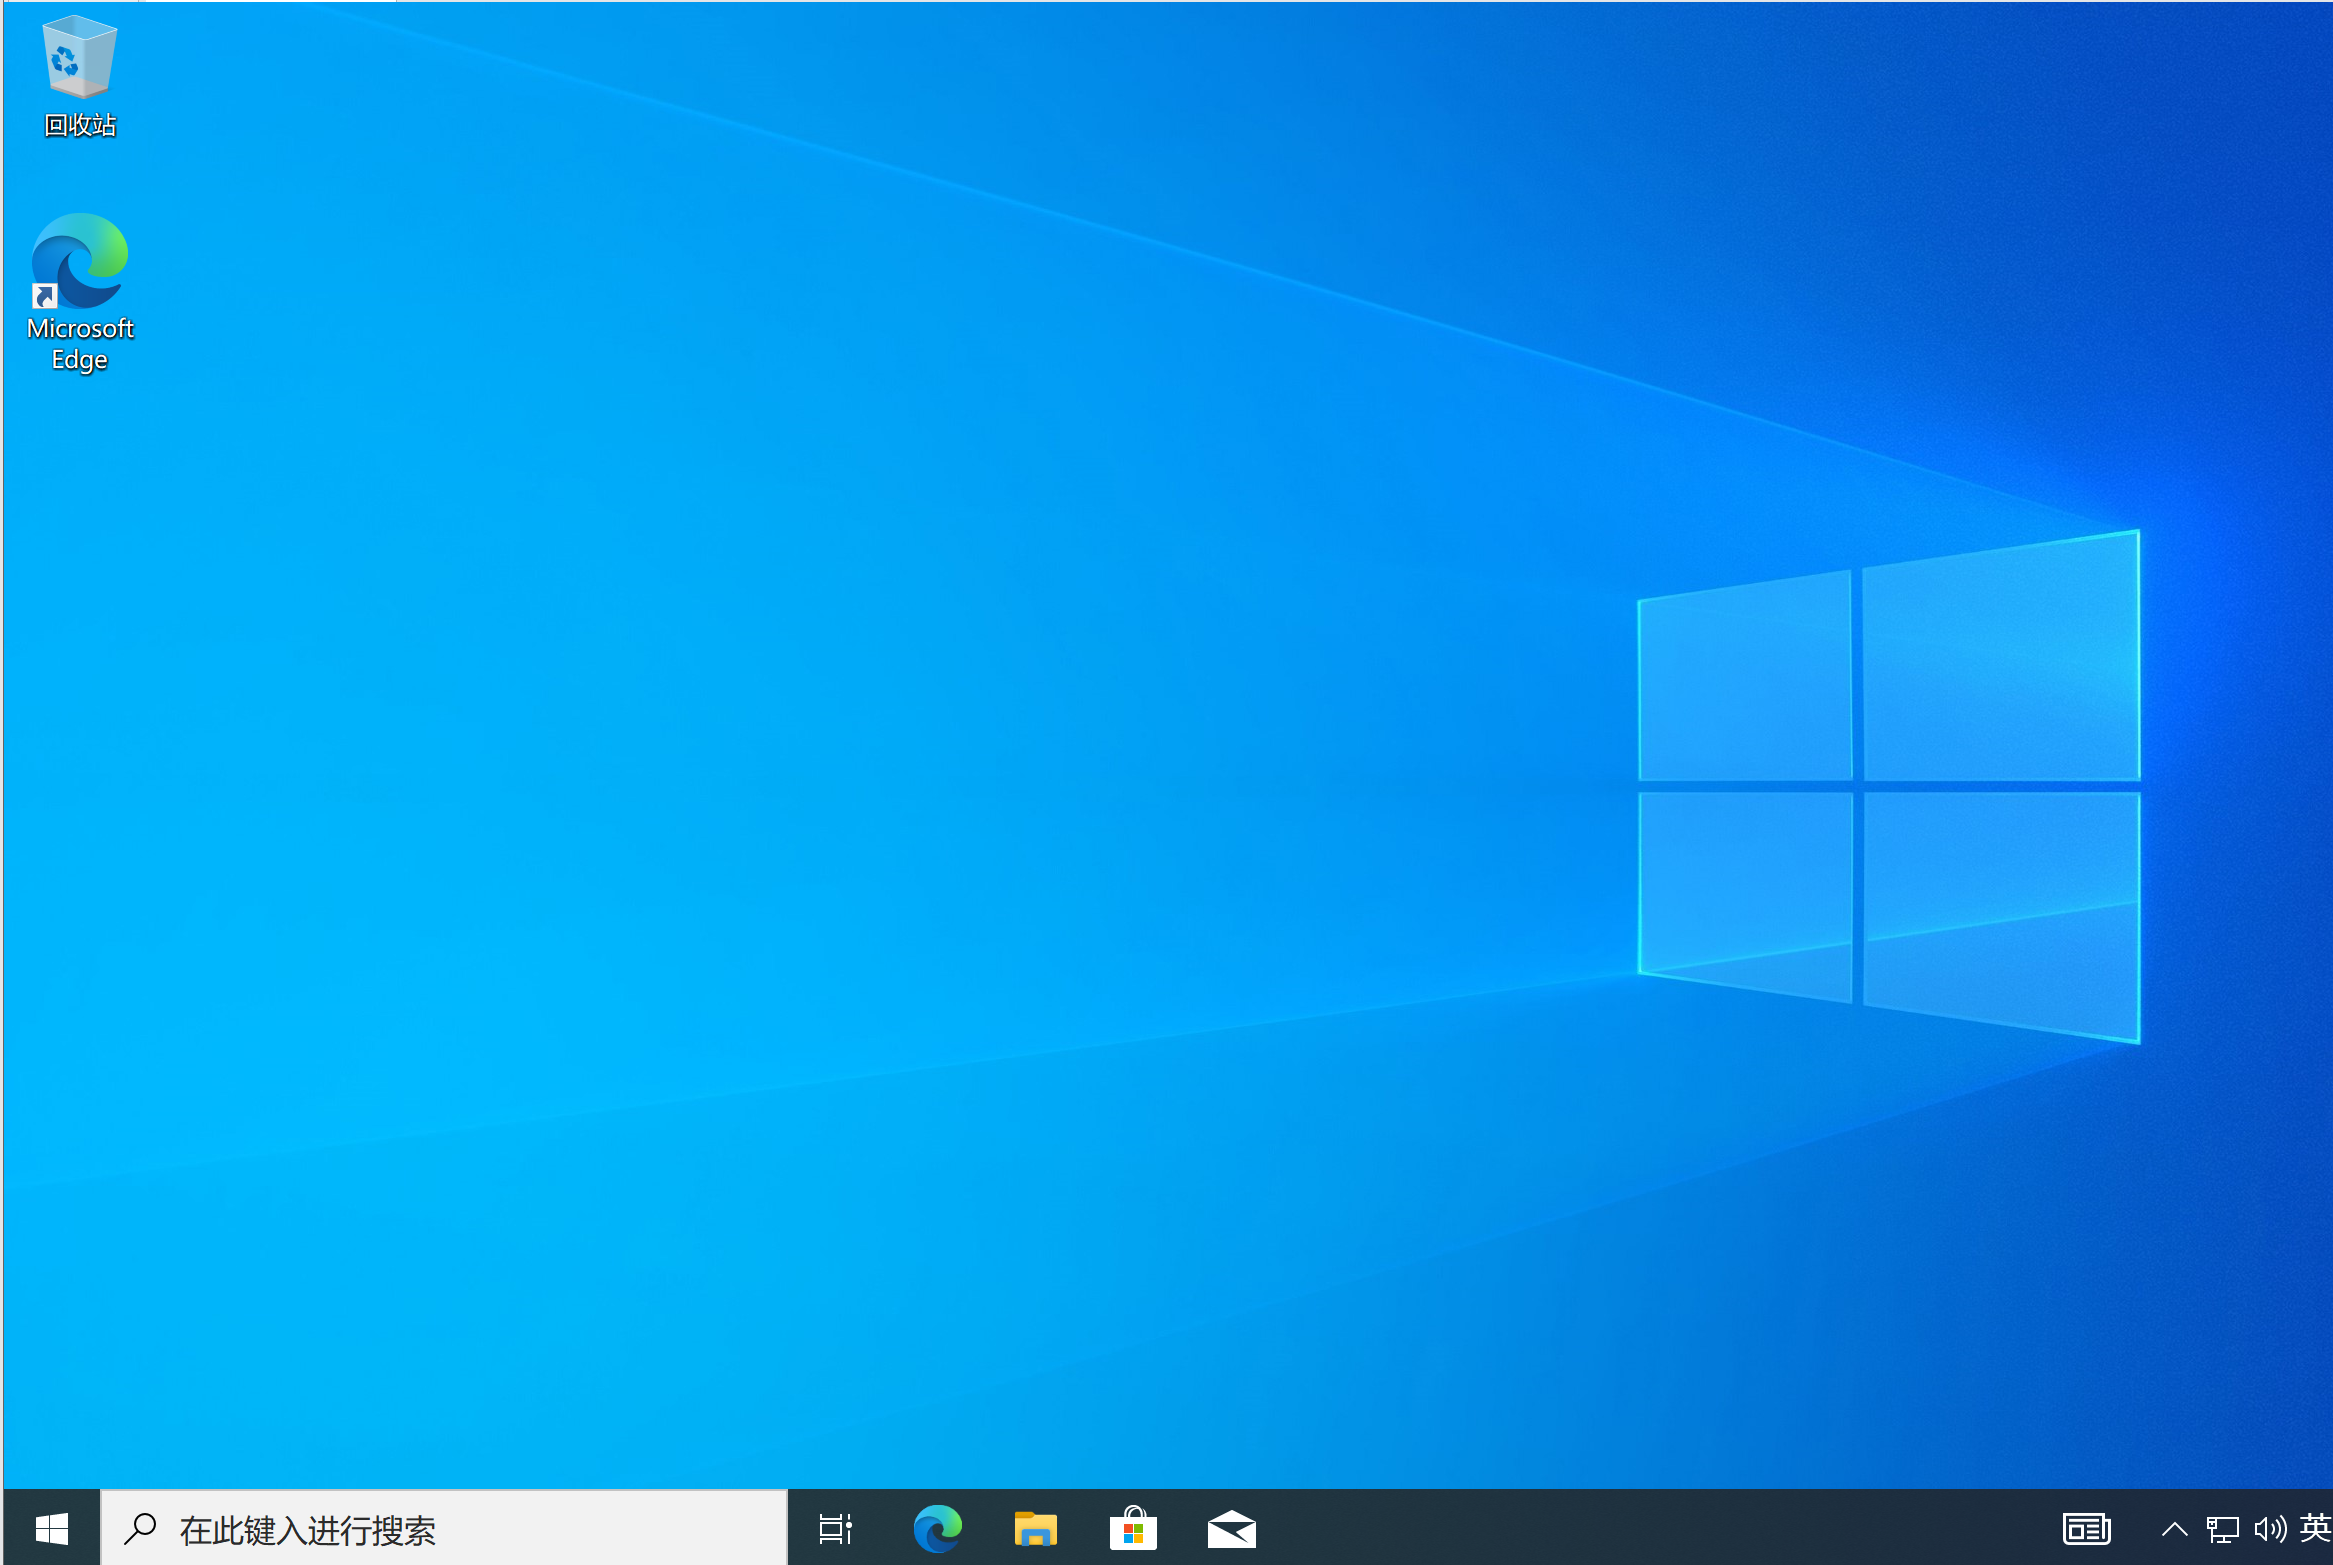Click the 回收站 text label
The width and height of the screenshot is (2333, 1565).
[80, 125]
